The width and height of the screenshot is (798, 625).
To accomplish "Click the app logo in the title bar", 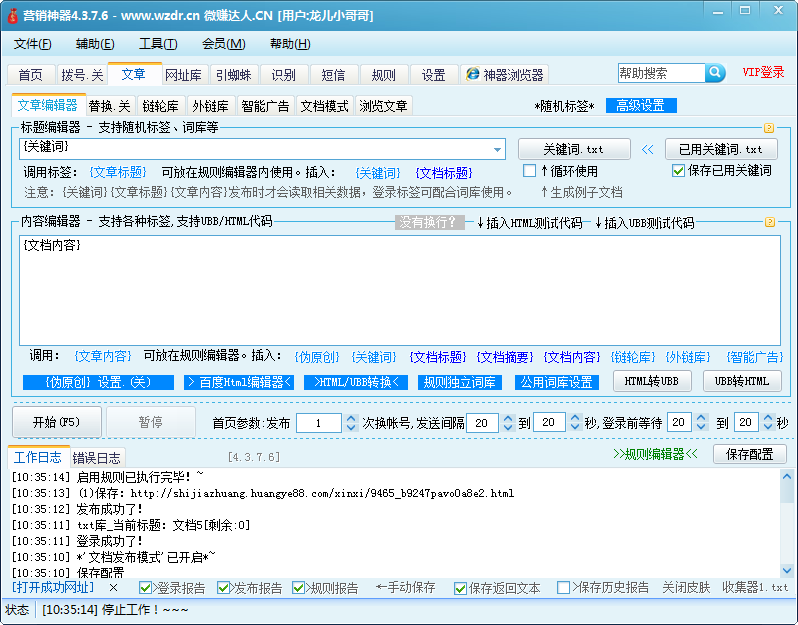I will pyautogui.click(x=12, y=15).
